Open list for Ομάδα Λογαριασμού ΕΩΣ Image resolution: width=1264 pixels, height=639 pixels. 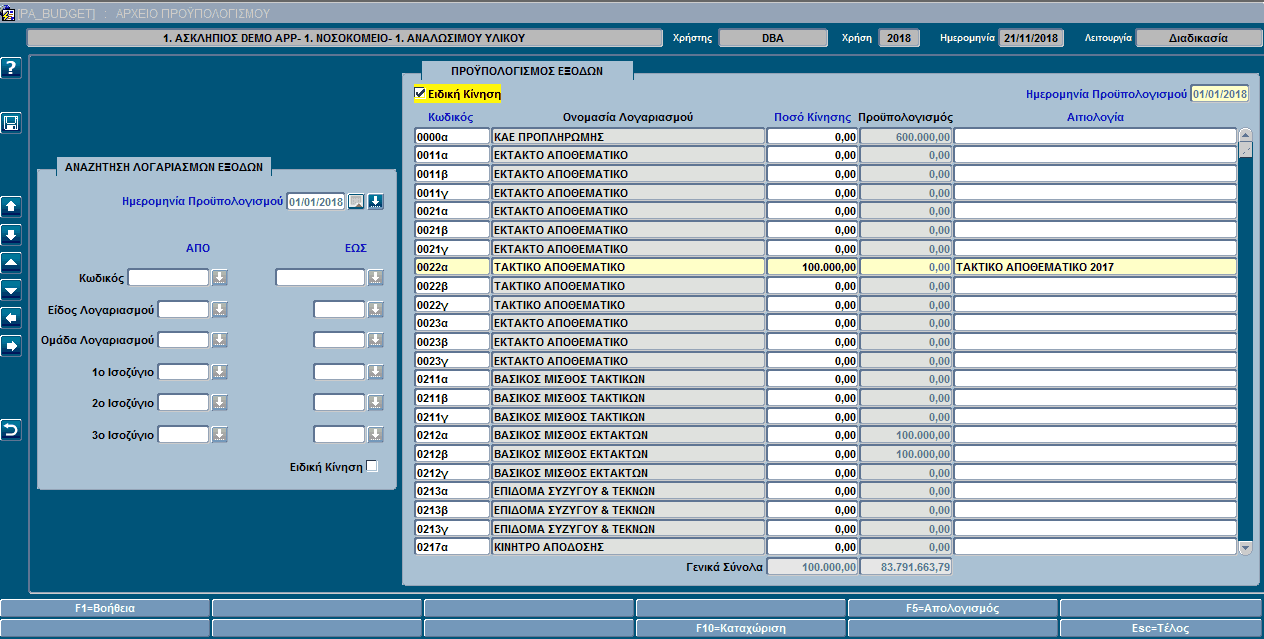pyautogui.click(x=376, y=340)
